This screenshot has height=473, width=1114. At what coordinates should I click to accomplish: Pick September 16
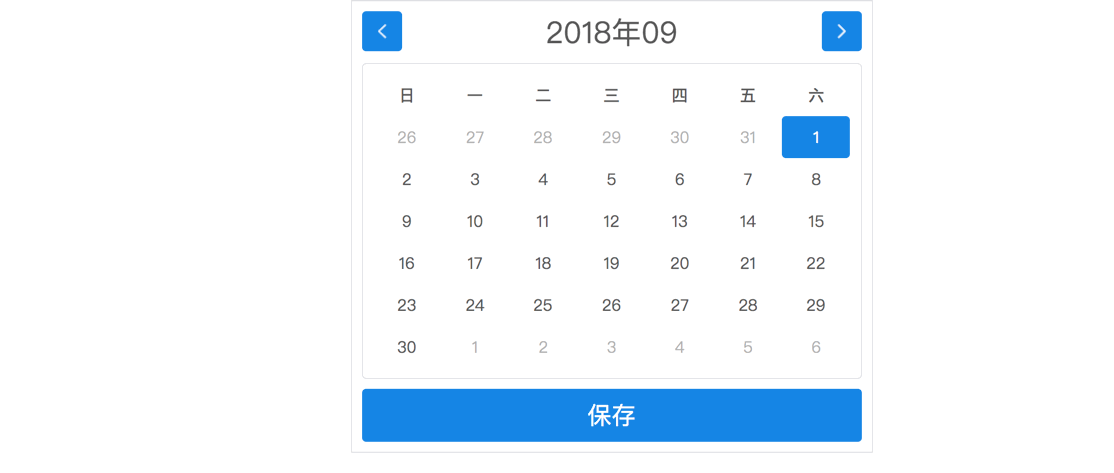pyautogui.click(x=406, y=263)
